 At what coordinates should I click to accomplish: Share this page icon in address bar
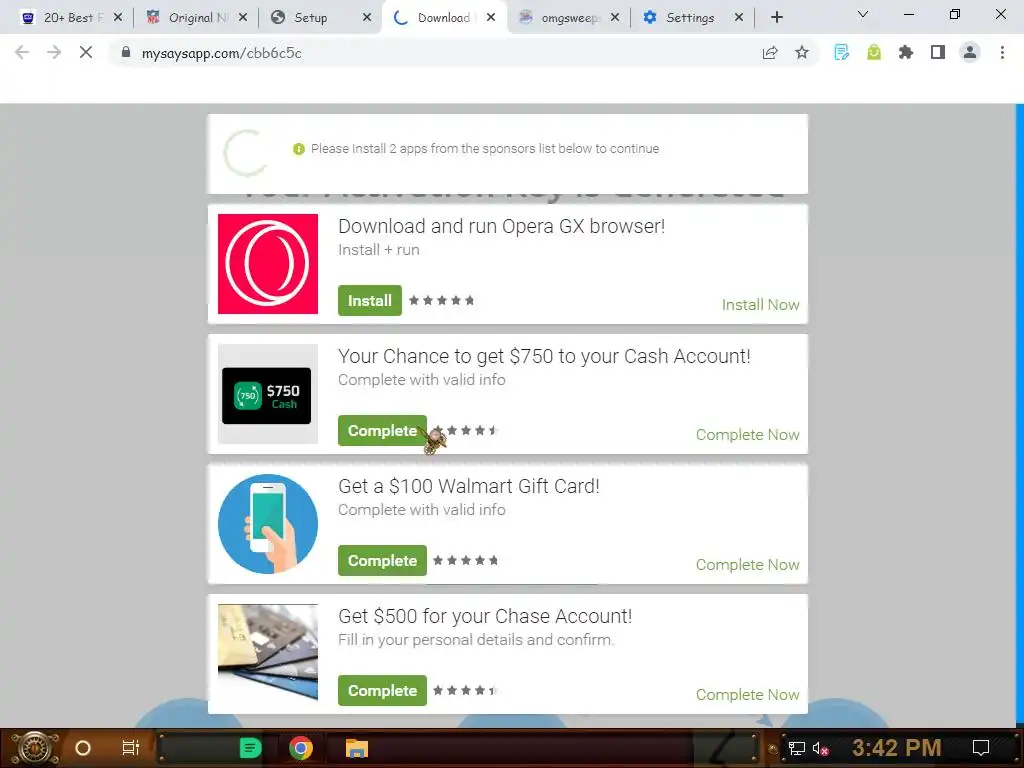click(x=770, y=53)
